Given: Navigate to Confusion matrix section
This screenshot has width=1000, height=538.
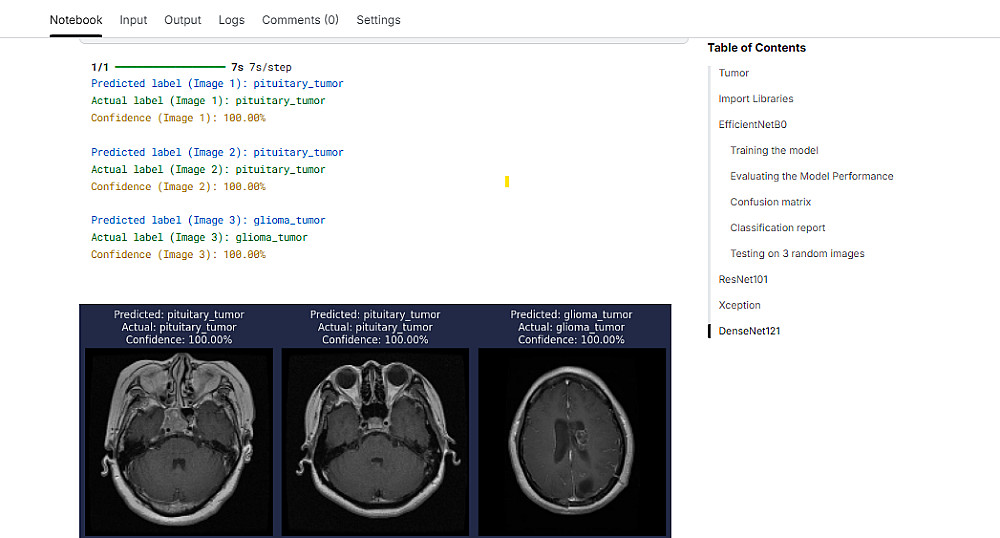Looking at the screenshot, I should pyautogui.click(x=770, y=202).
